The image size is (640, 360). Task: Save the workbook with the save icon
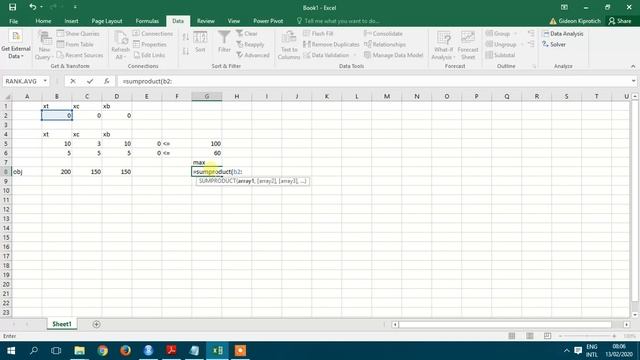[12, 7]
